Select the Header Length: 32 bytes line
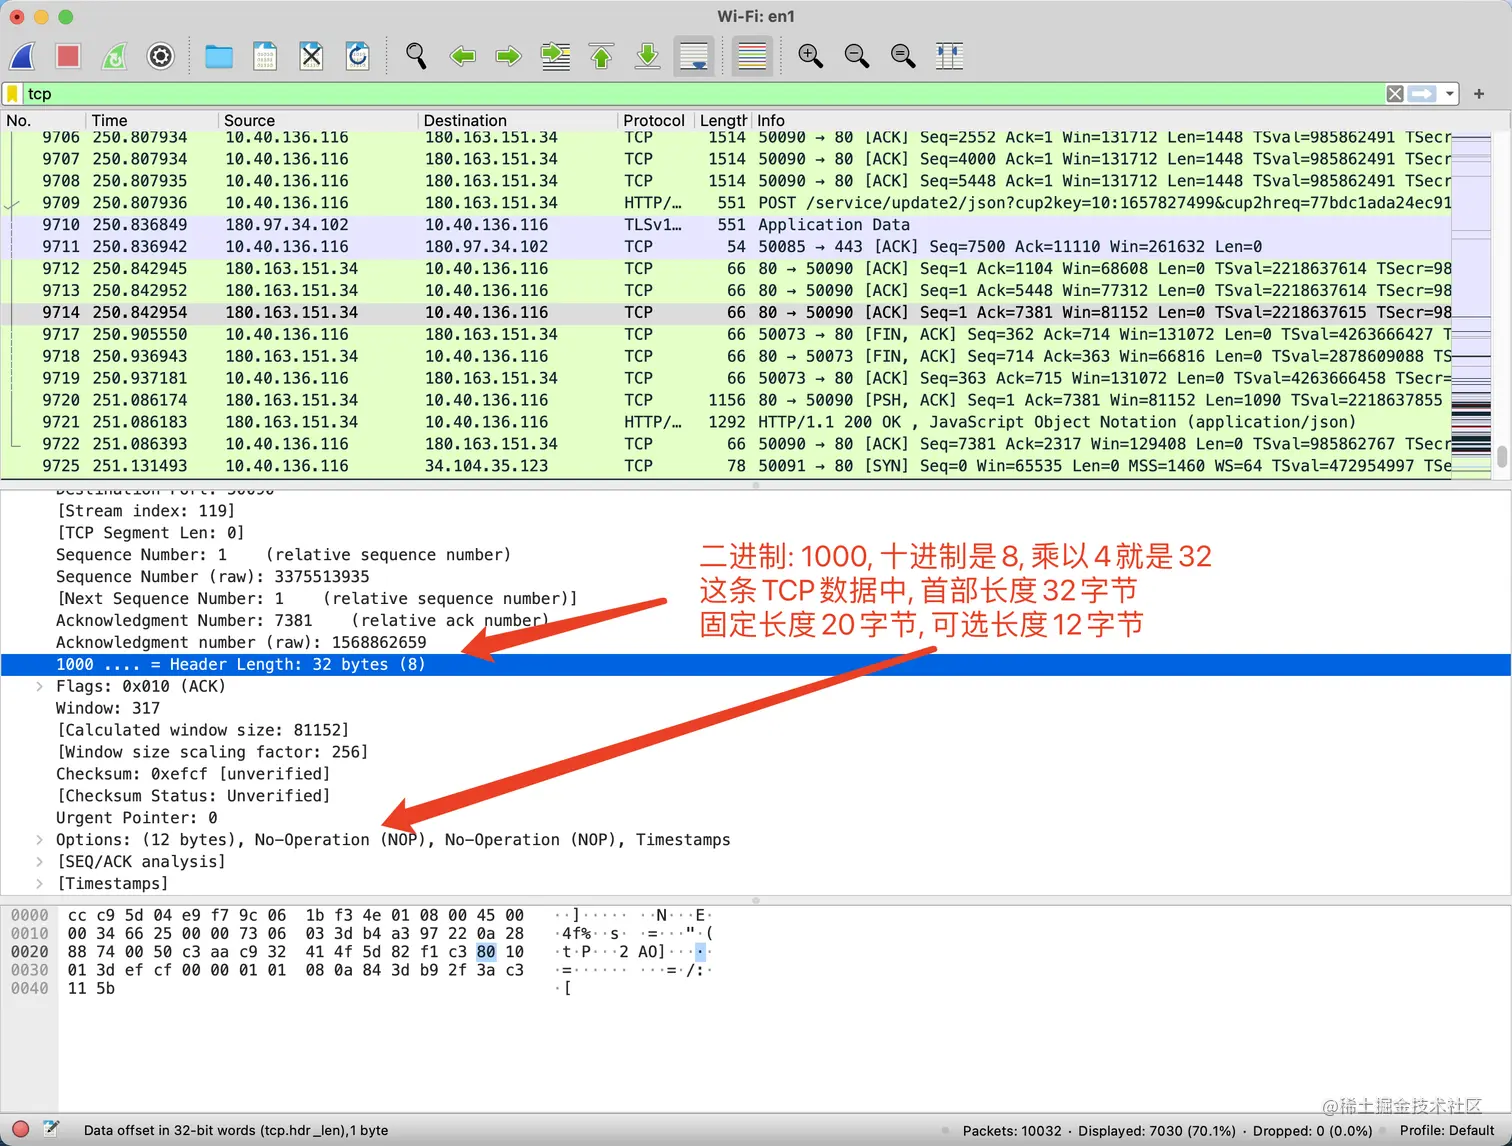The image size is (1512, 1146). pos(755,665)
